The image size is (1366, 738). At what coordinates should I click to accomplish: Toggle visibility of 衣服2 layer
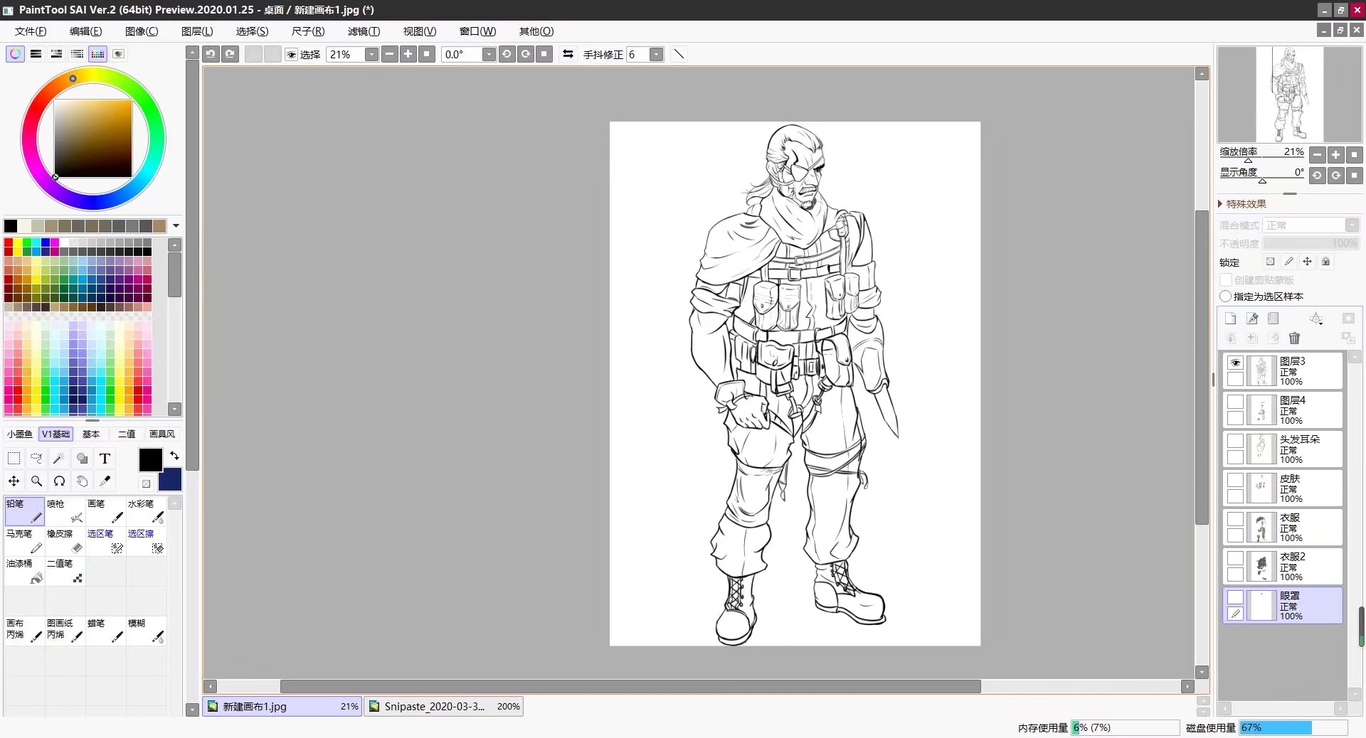[1236, 558]
